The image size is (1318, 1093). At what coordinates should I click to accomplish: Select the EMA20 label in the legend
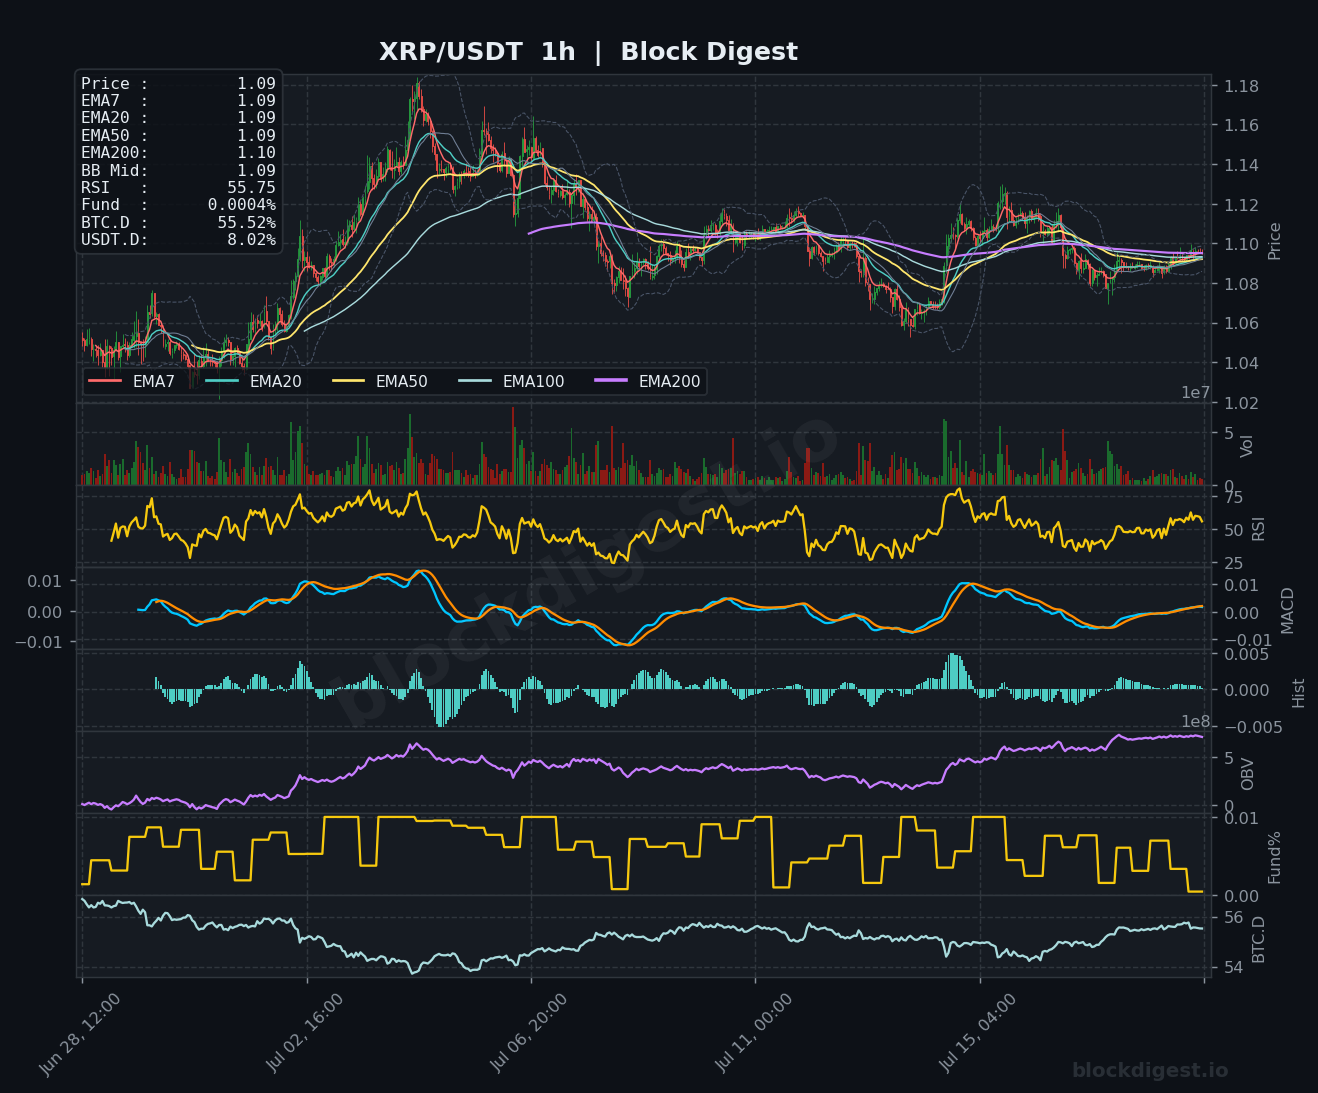pos(275,381)
